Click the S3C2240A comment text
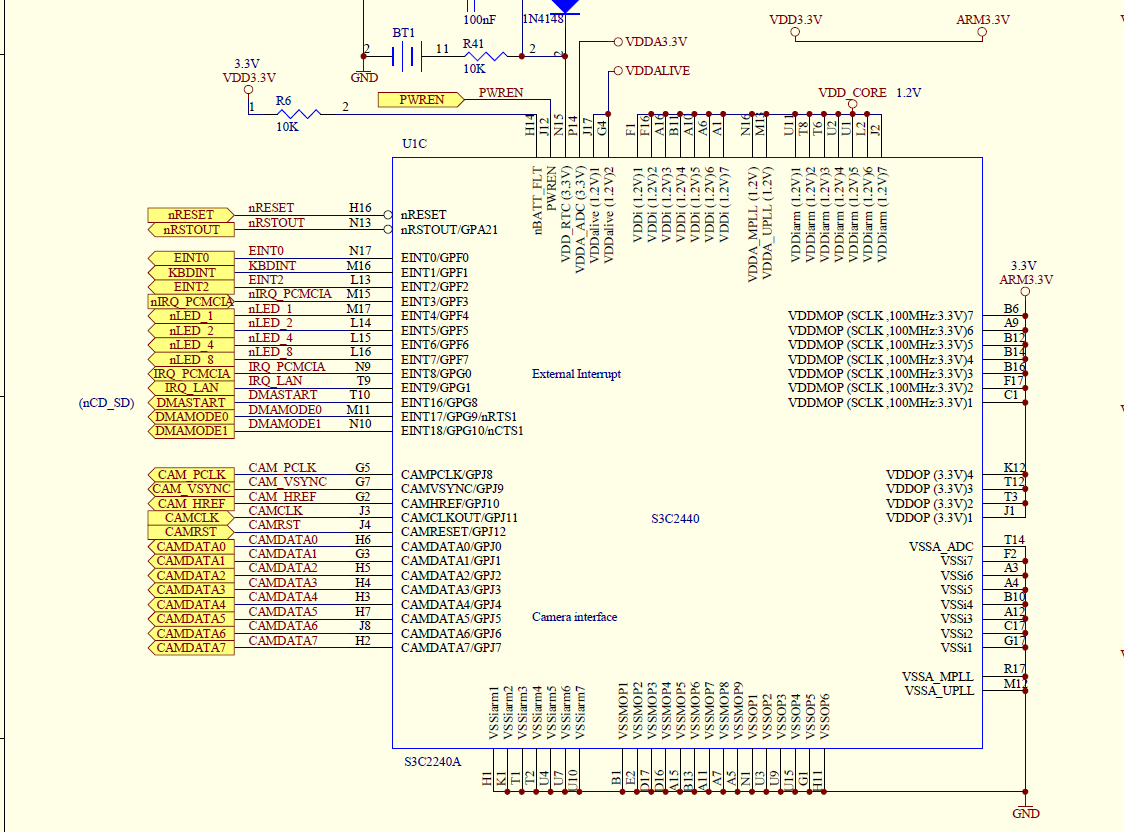The height and width of the screenshot is (832, 1124). coord(432,762)
